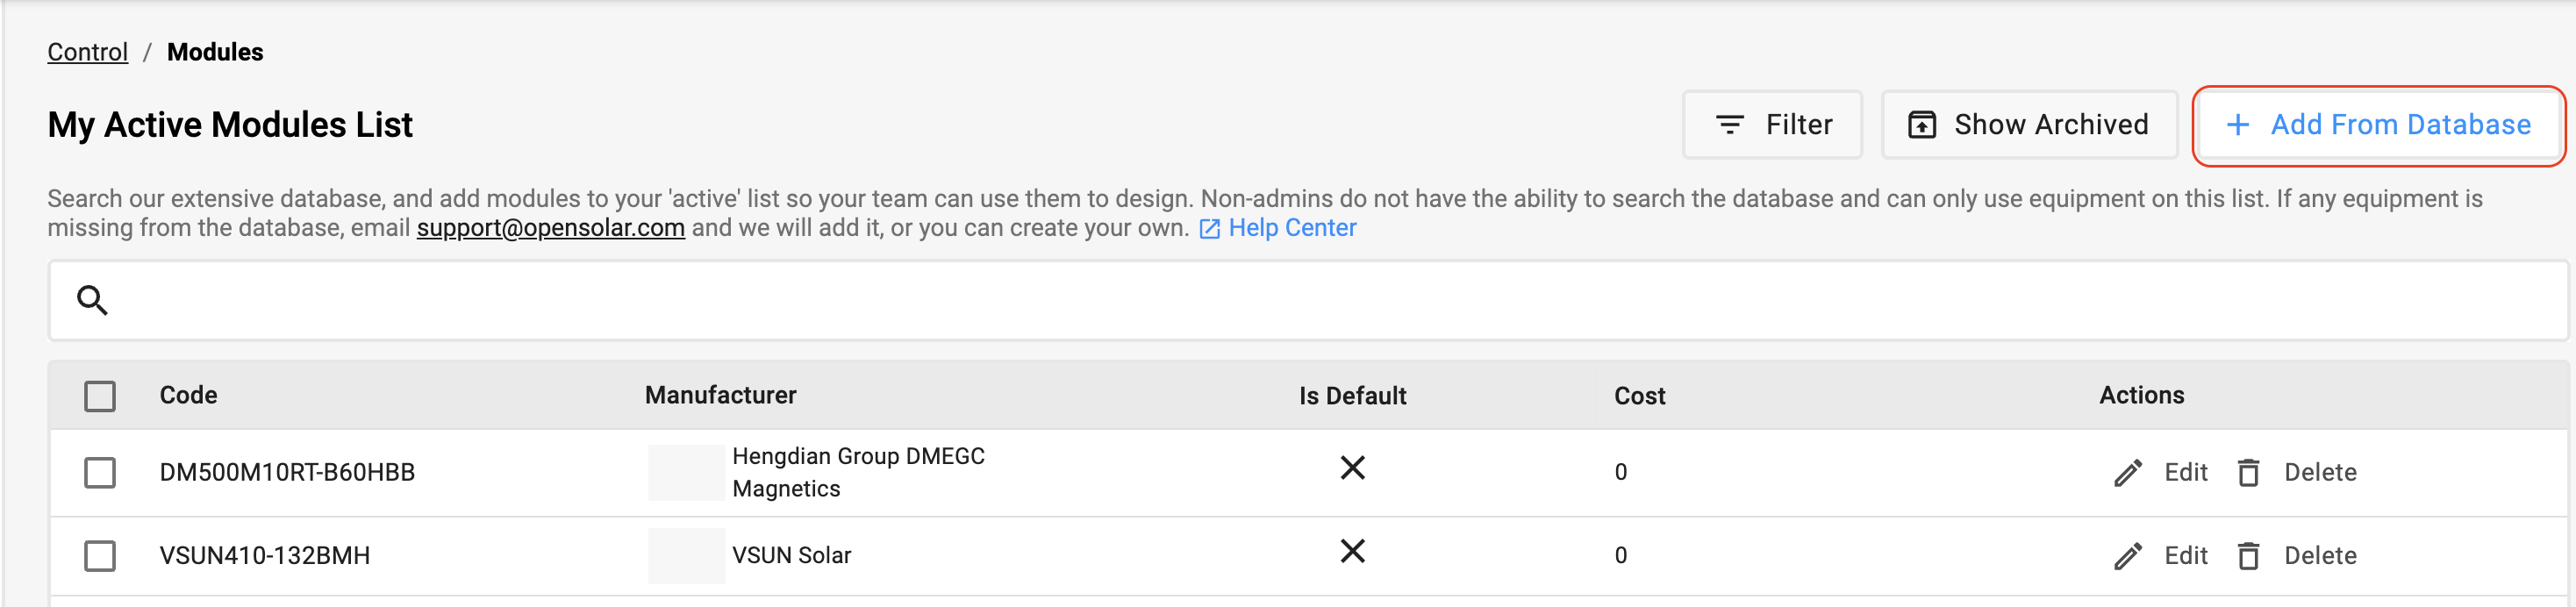Click the Is Default X mark for VSUN410-132BMH
Image resolution: width=2576 pixels, height=607 pixels.
pyautogui.click(x=1352, y=551)
